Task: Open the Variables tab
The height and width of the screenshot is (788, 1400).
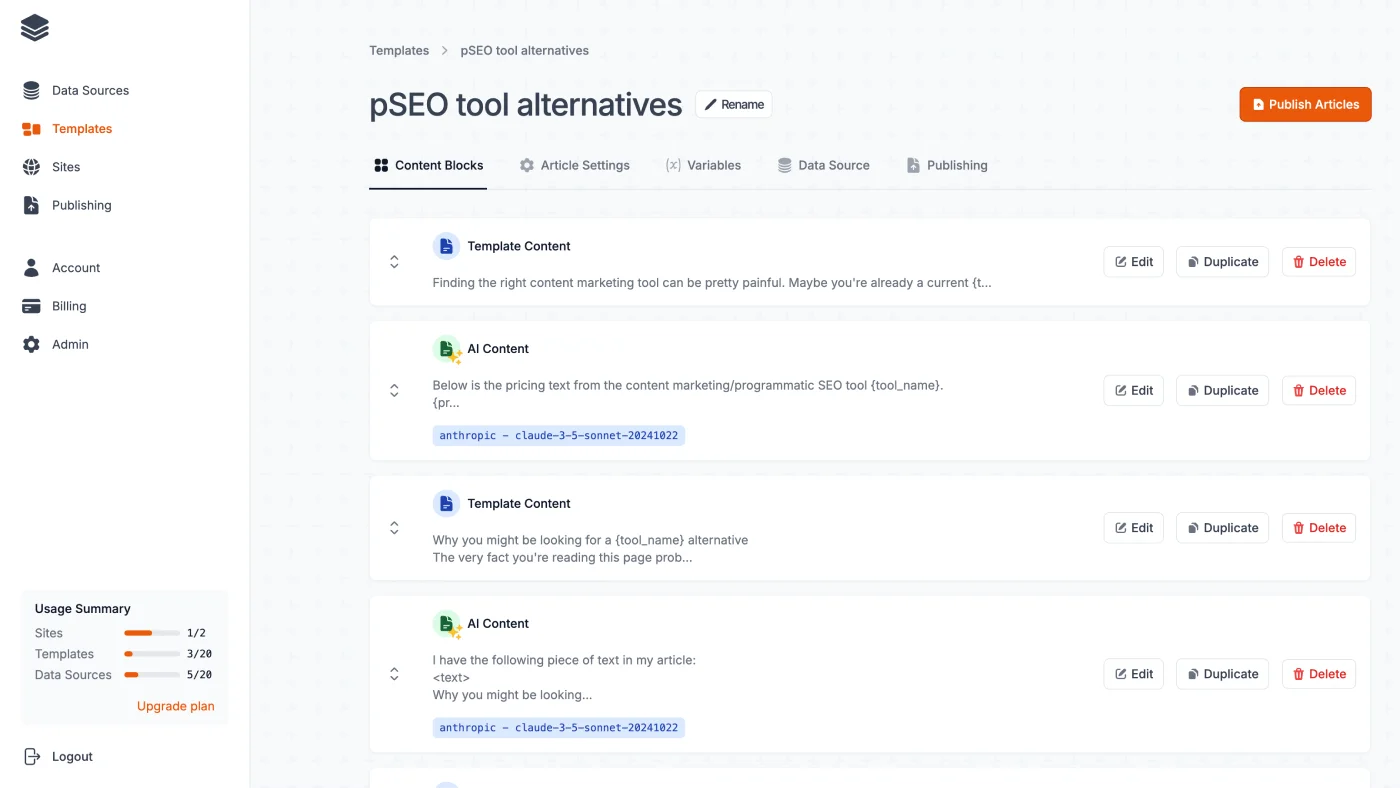Action: (x=703, y=165)
